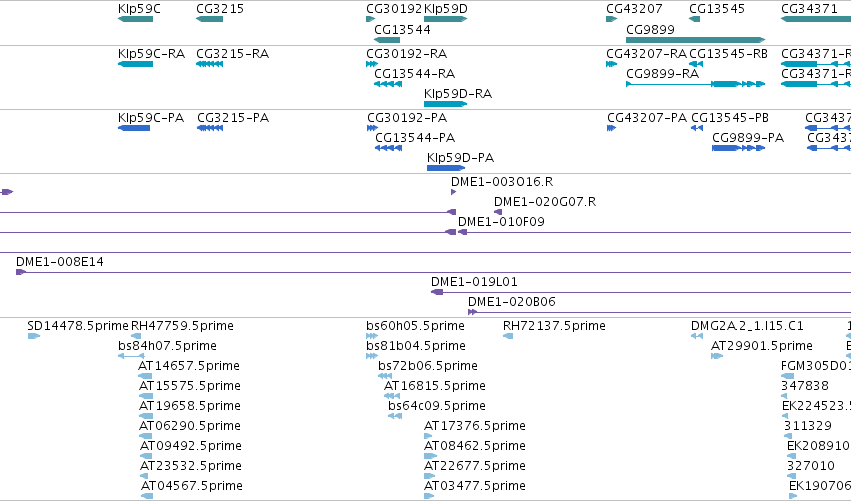Viewport: 851px width, 501px height.
Task: Click the AT29901.5prime EST label
Action: 762,346
